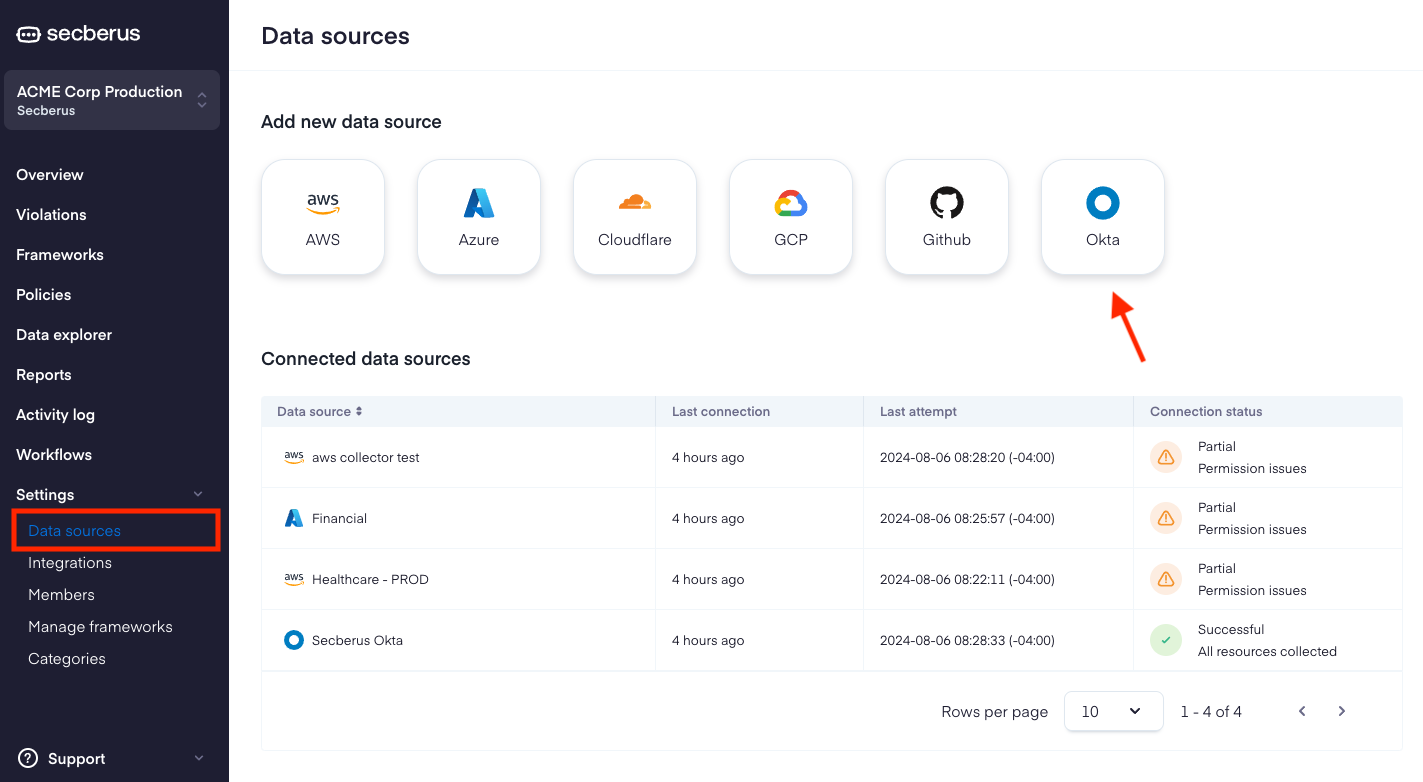Screen dimensions: 1423x782
Task: Click Successful status text for Secberus Okta
Action: tap(1231, 629)
